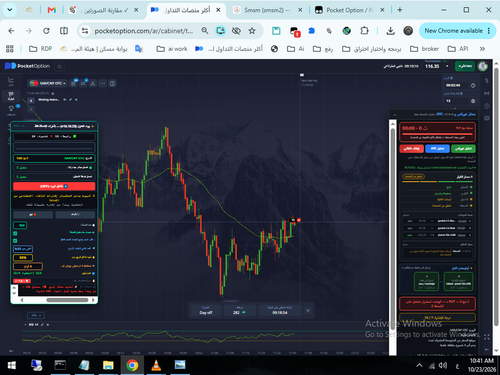500x375 pixels.
Task: Open the timeframe dropdown below the chart
Action: (x=36, y=315)
